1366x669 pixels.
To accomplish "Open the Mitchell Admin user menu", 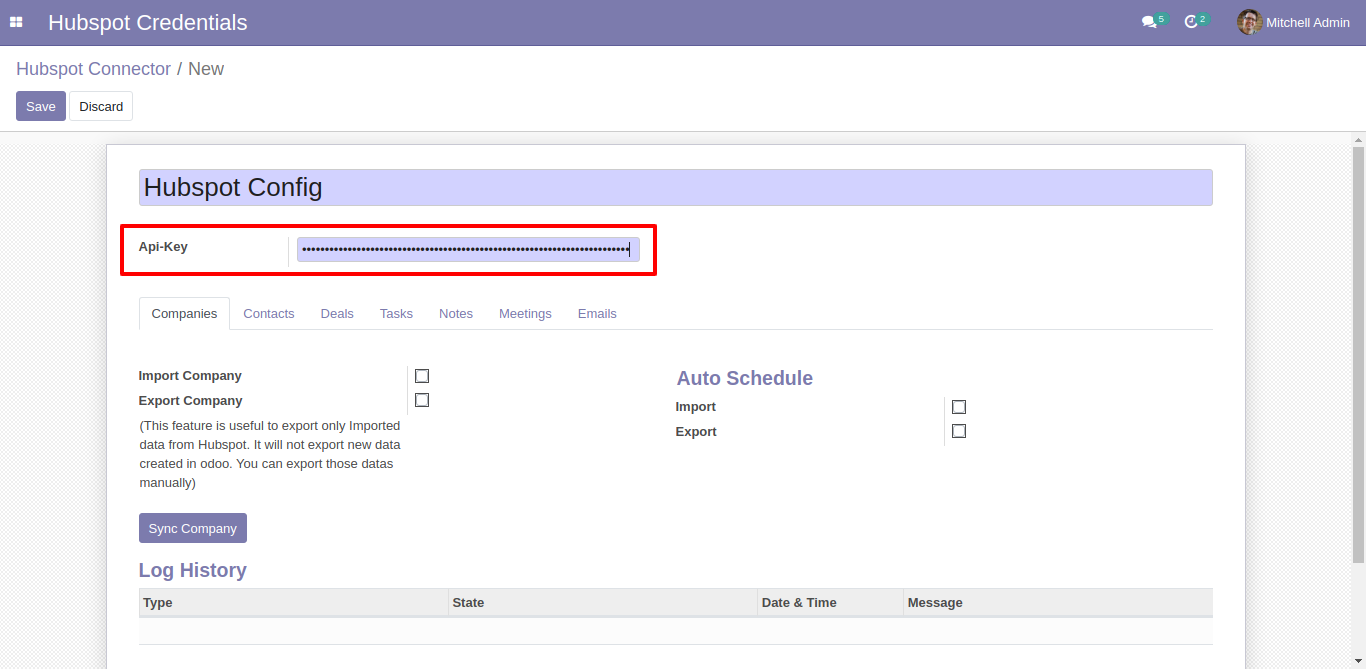I will [1293, 22].
